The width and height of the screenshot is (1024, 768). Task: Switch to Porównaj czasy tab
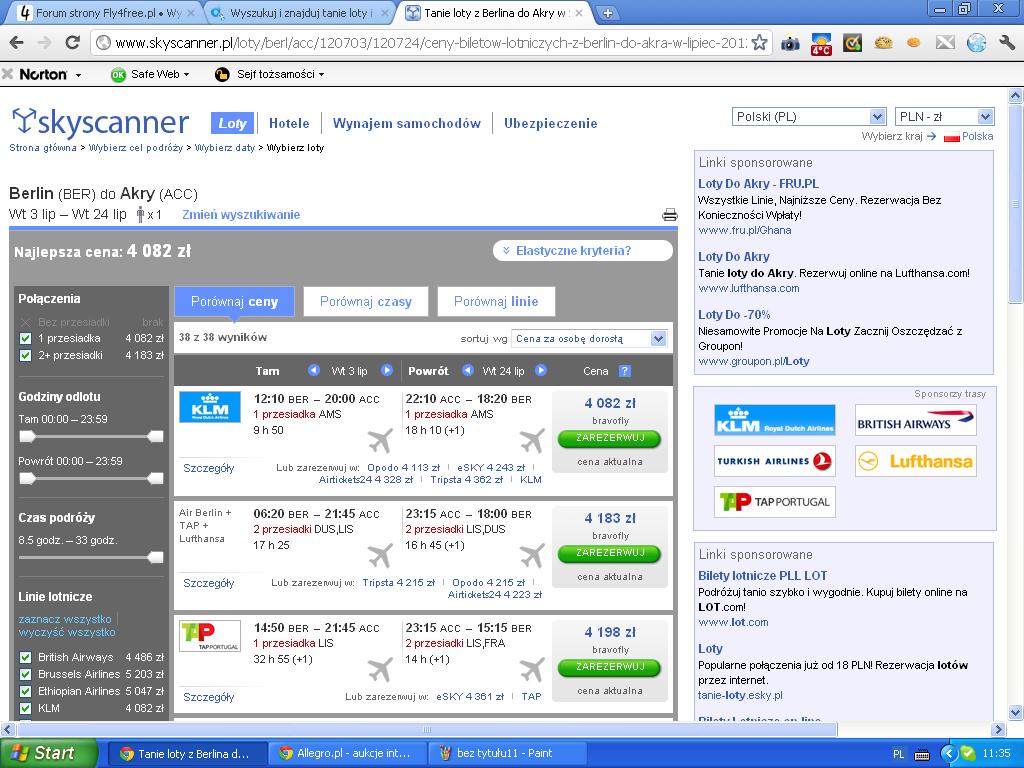(366, 302)
